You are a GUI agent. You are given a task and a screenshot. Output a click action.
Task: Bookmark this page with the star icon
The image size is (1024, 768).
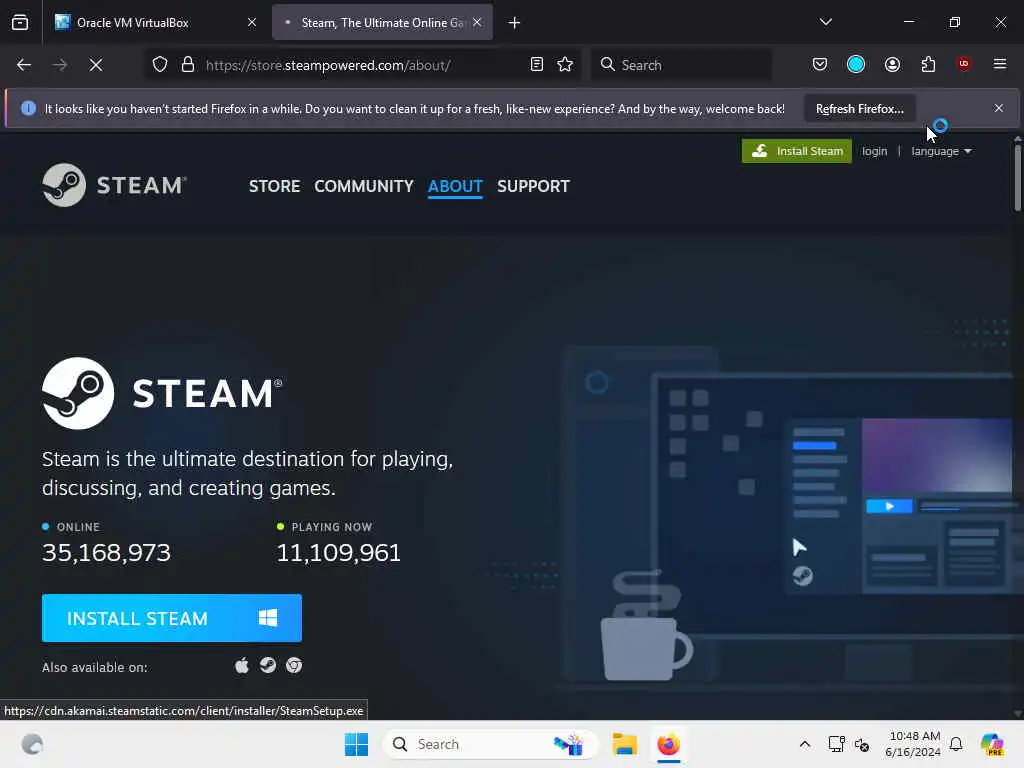click(566, 65)
